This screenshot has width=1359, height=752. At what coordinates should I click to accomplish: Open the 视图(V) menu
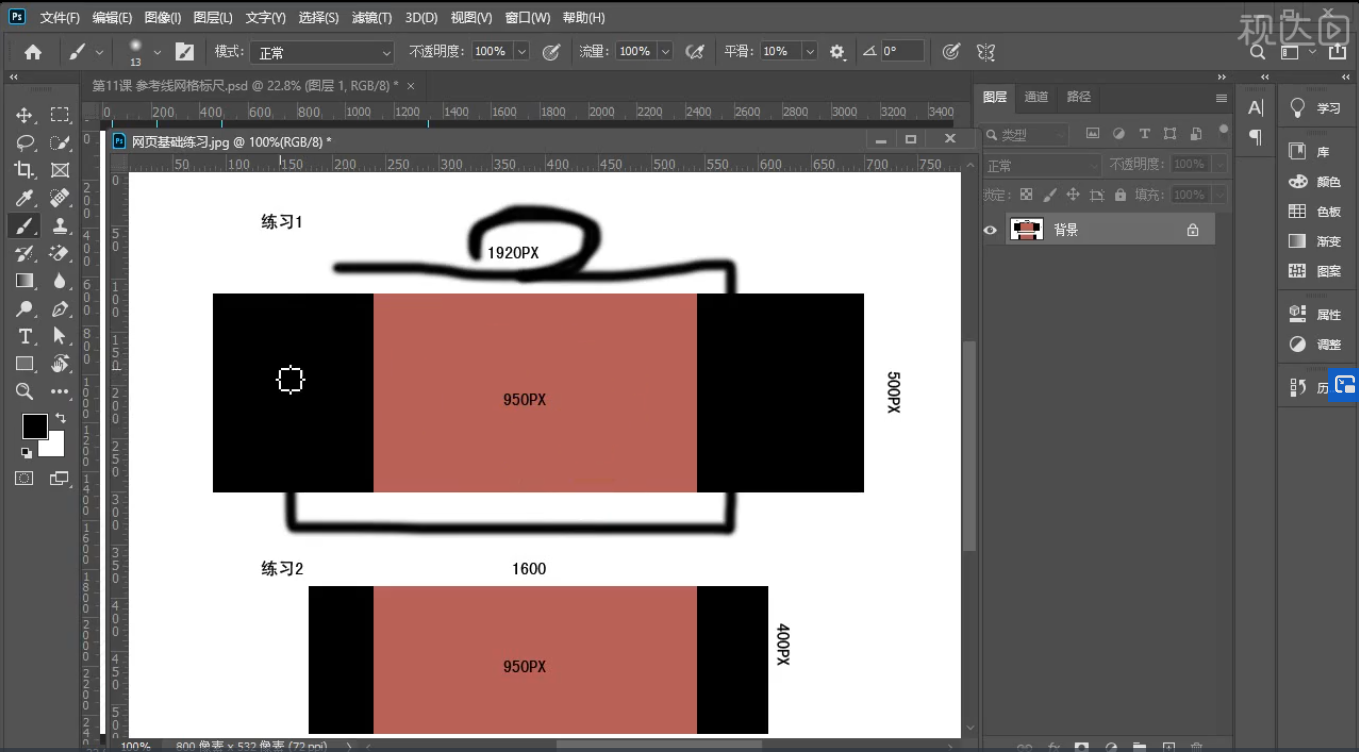click(x=471, y=18)
